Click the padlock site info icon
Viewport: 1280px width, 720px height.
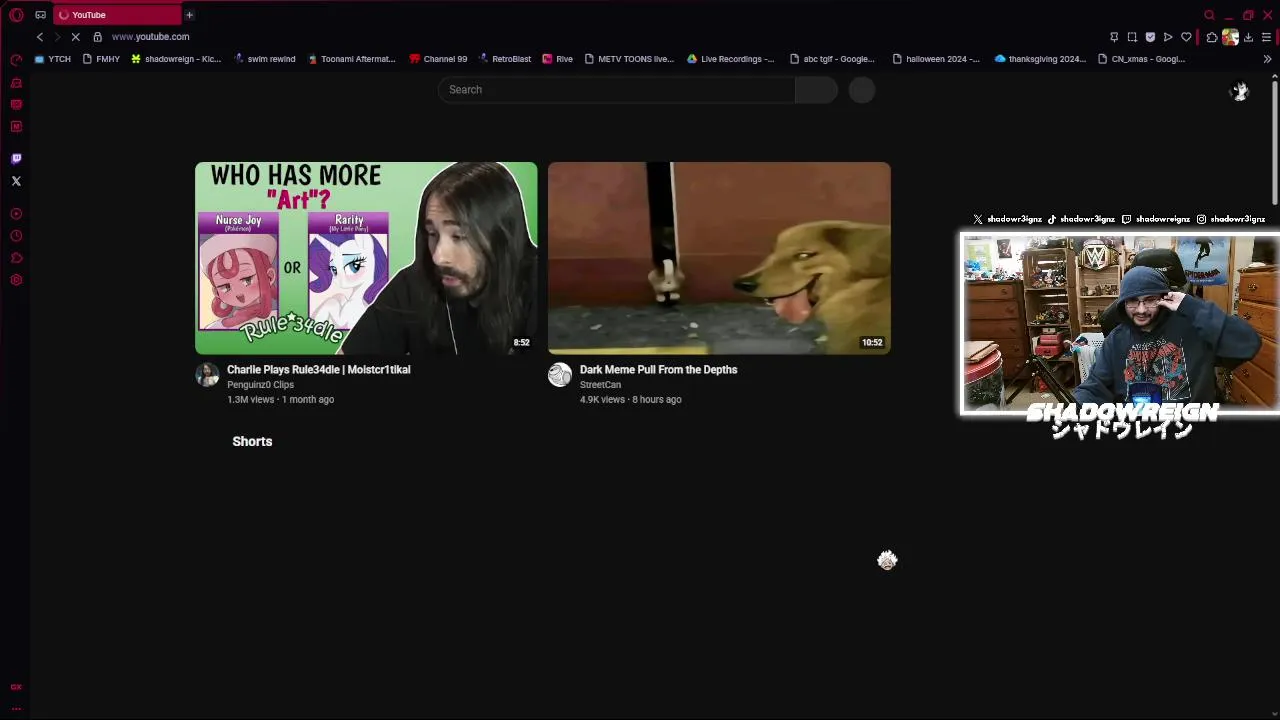tap(97, 37)
